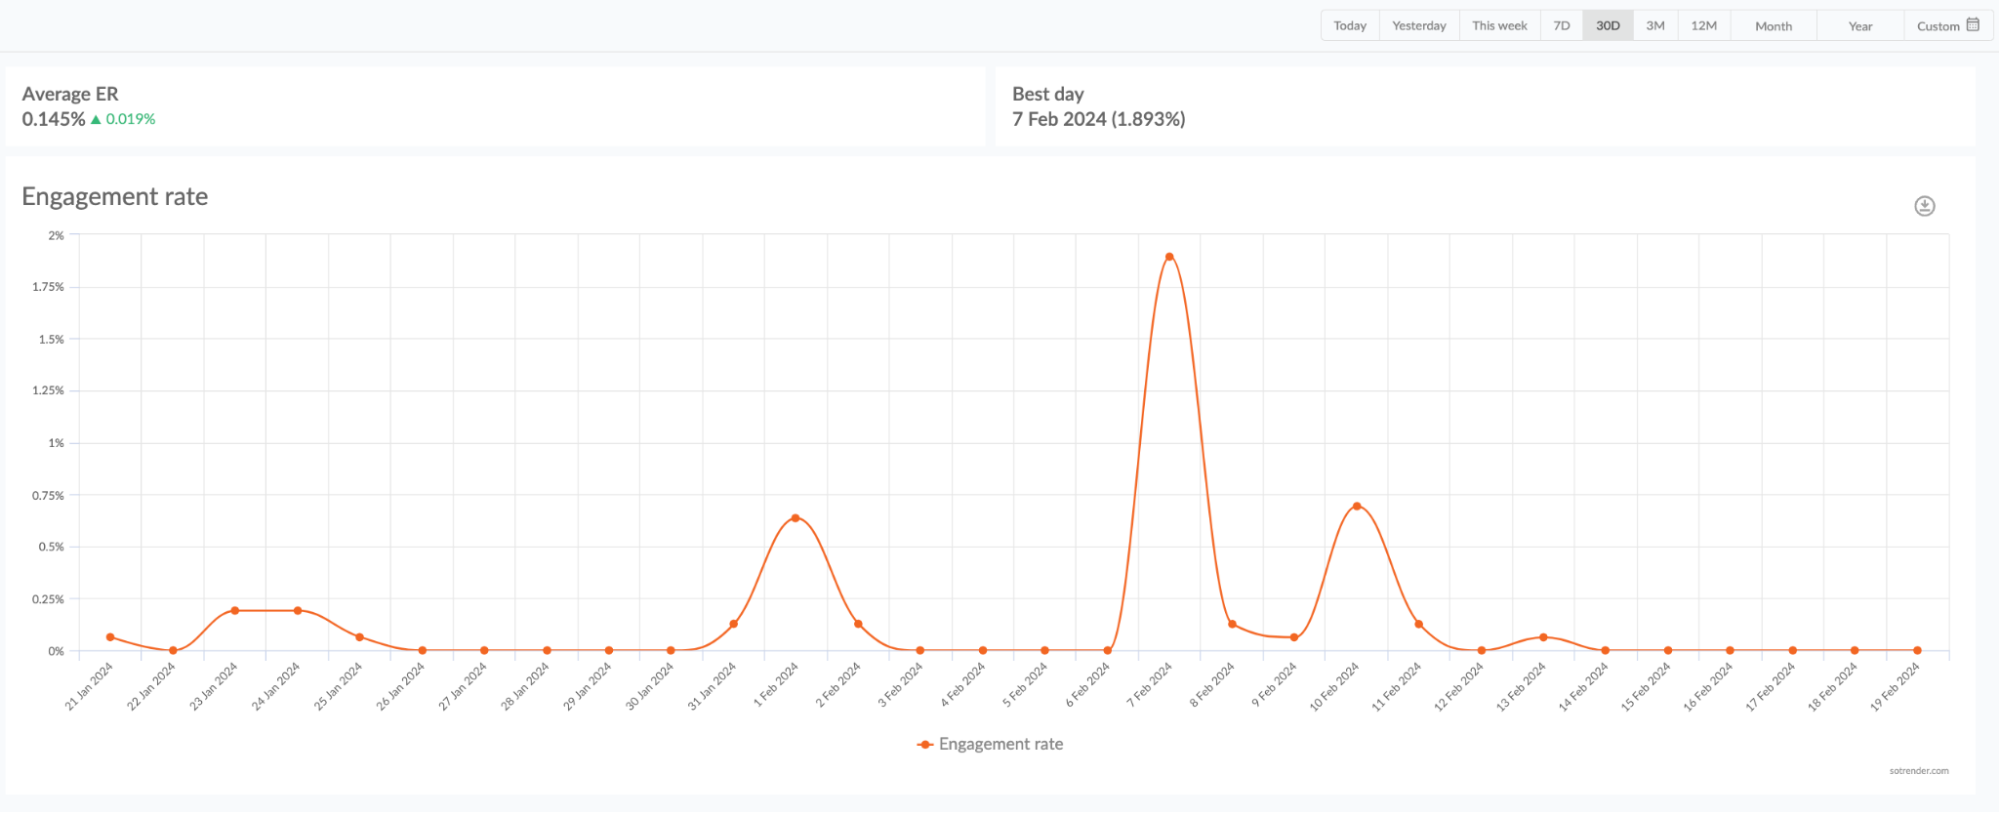Screen dimensions: 1999x813
Task: Switch to the 3M range
Action: point(1655,26)
